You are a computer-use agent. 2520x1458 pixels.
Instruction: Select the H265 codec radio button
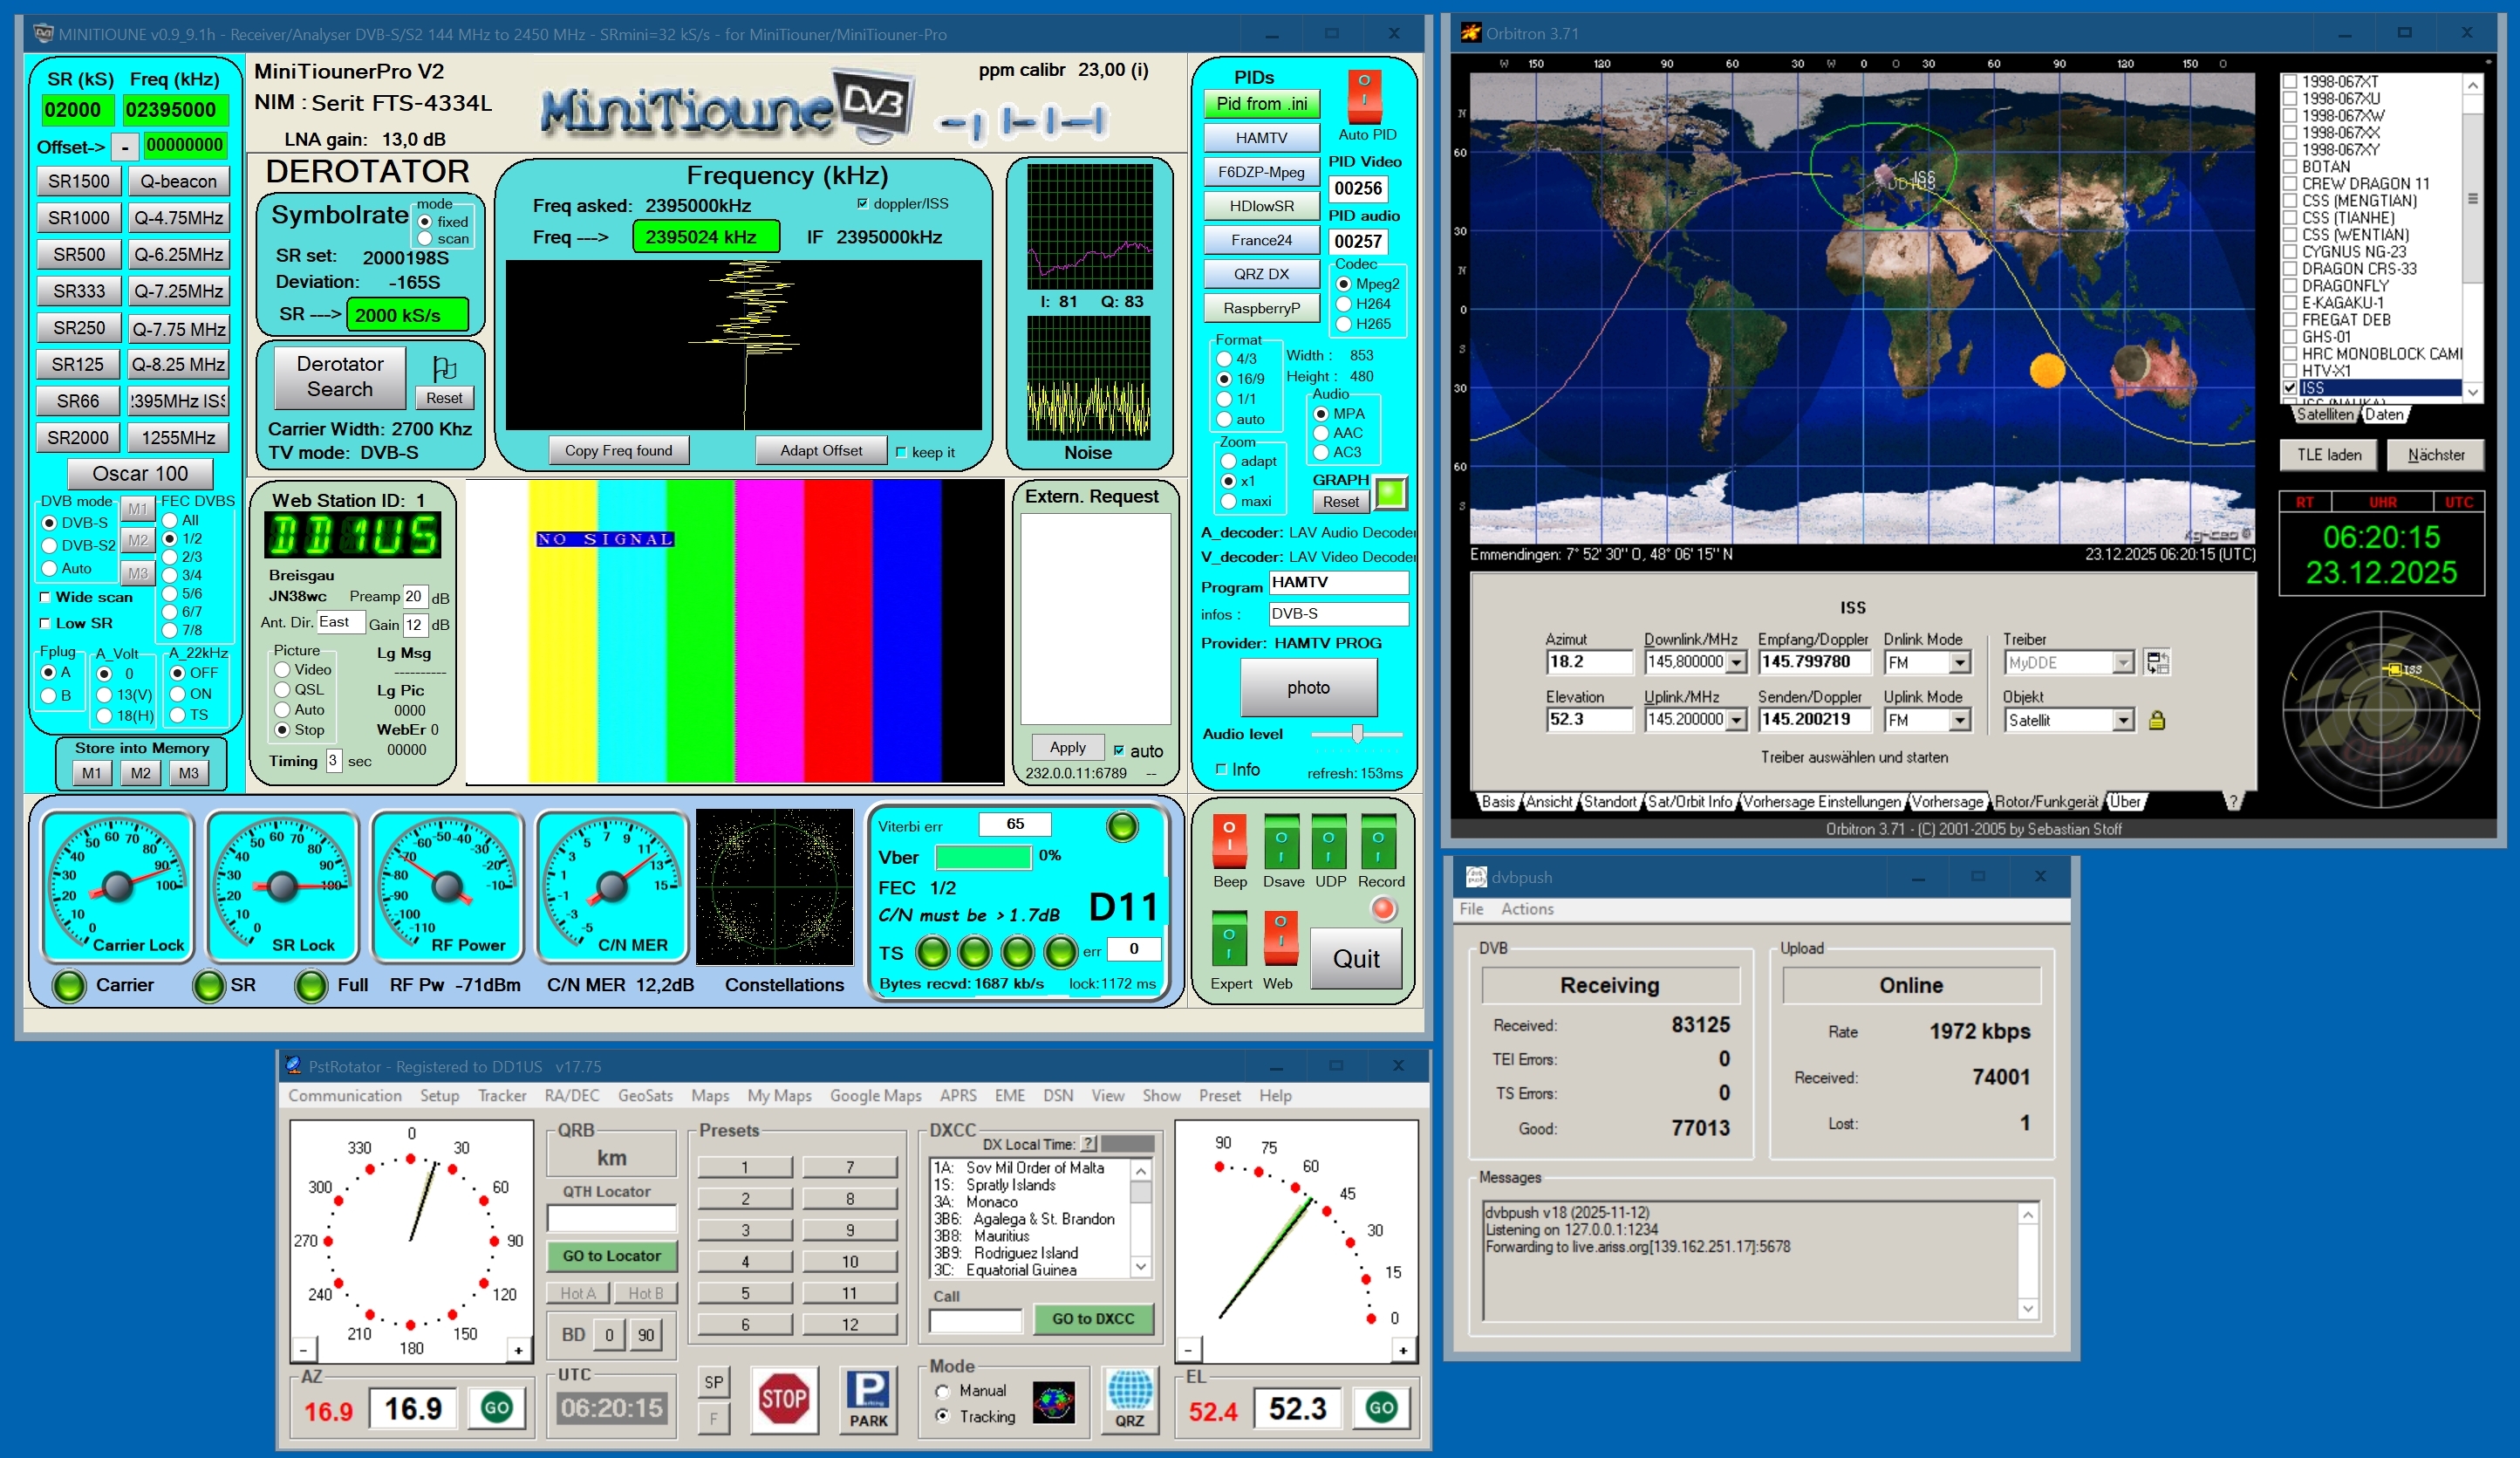coord(1343,324)
